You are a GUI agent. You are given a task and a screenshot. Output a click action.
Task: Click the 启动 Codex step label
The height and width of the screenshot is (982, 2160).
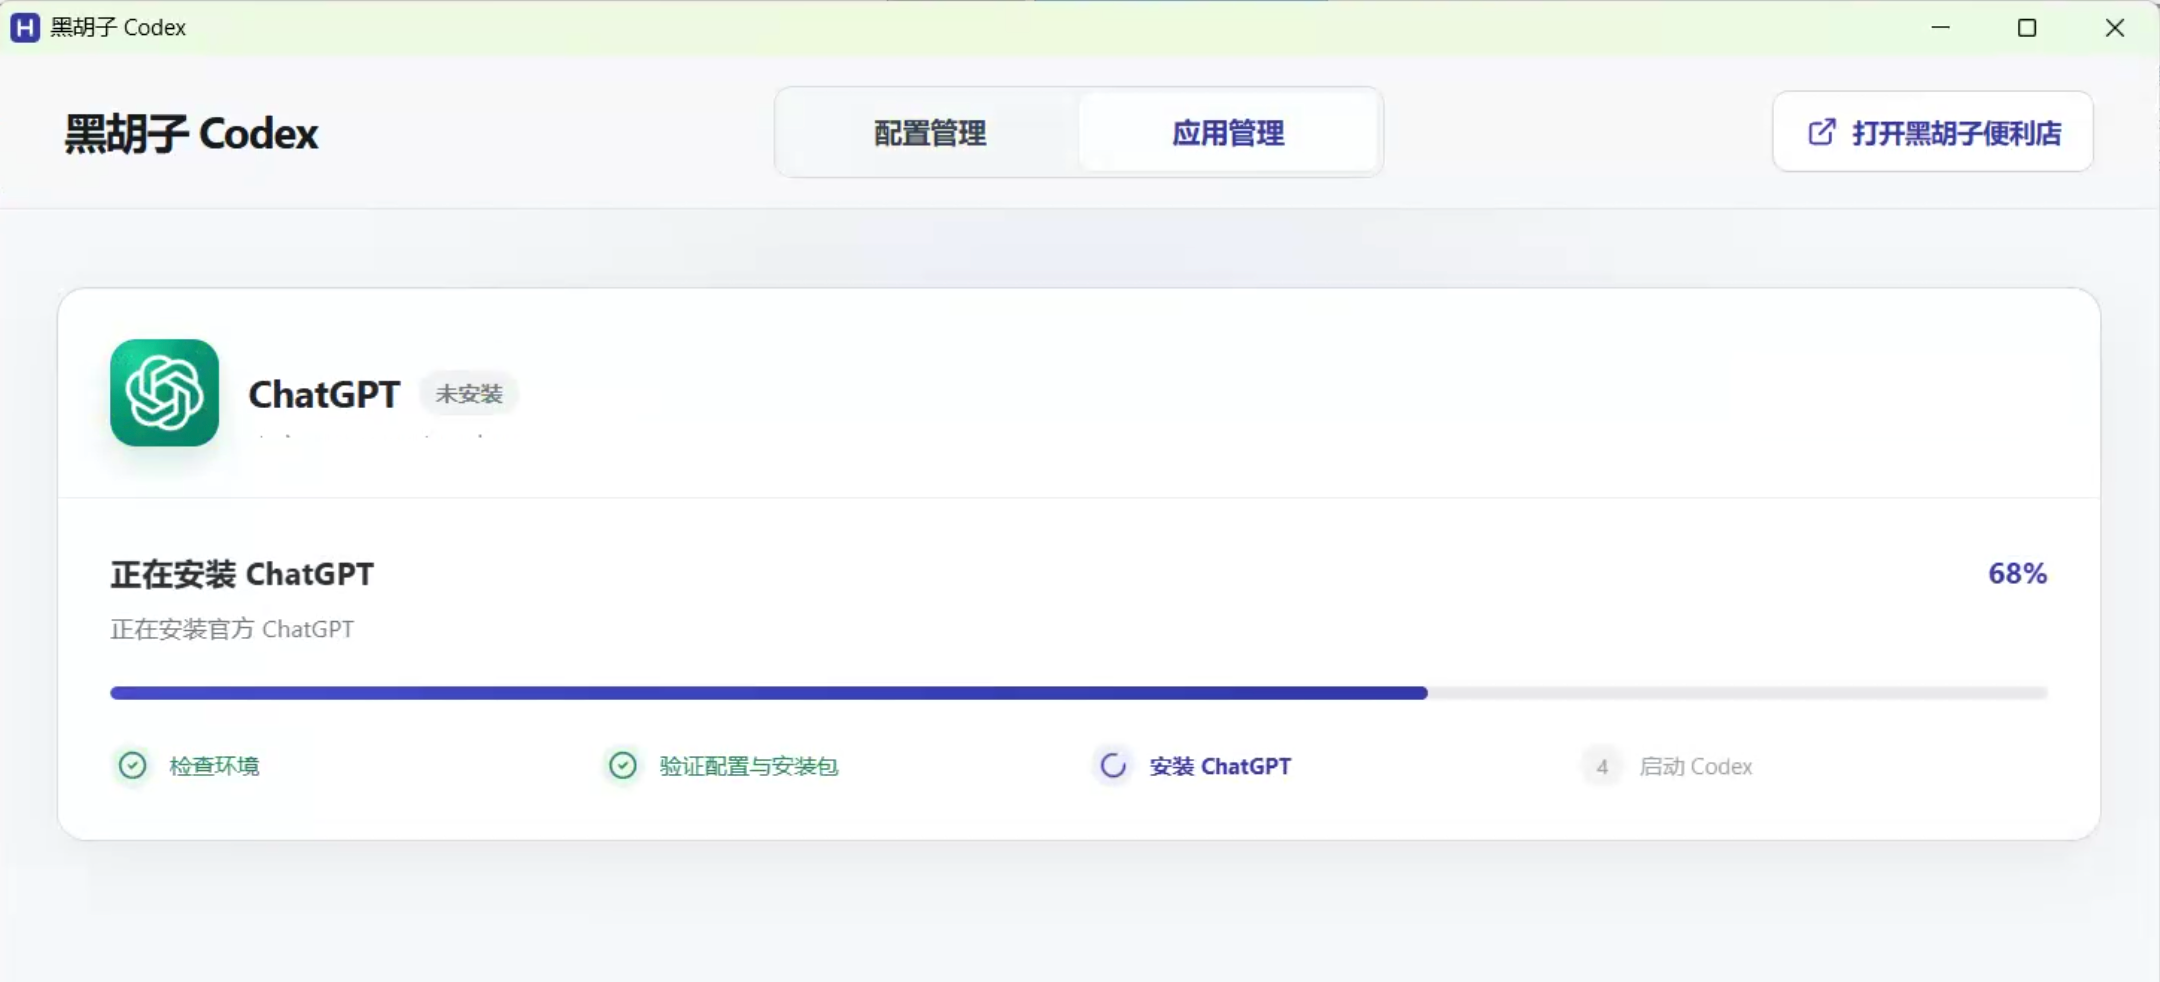pos(1696,766)
